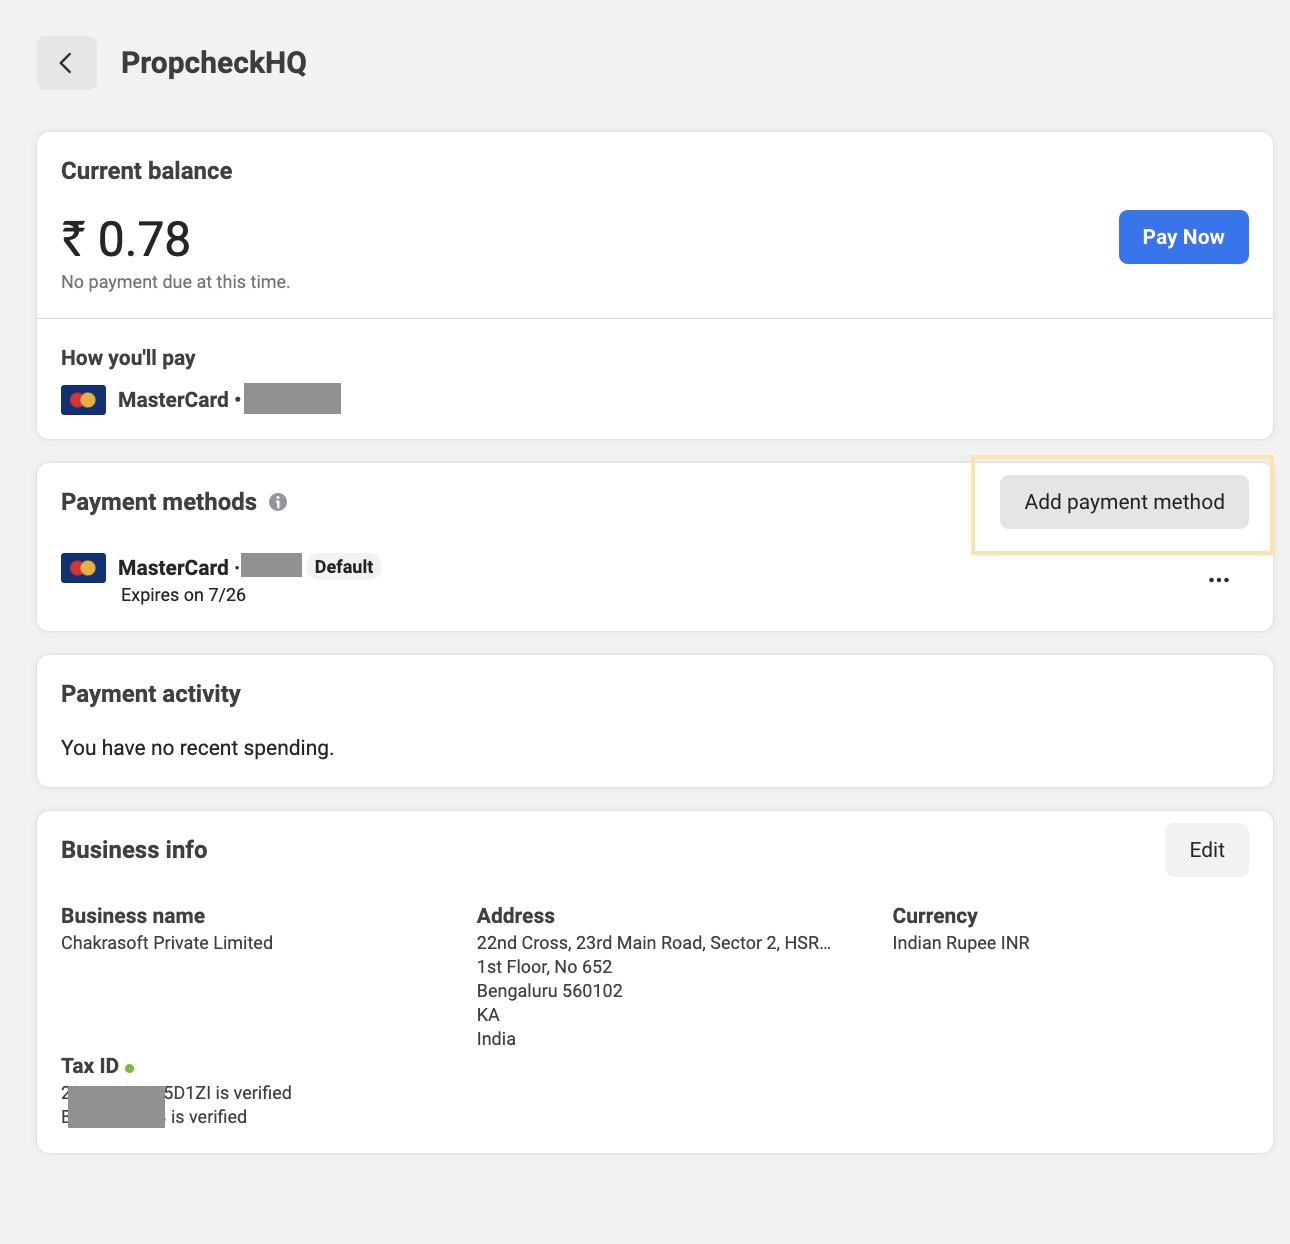Viewport: 1290px width, 1244px height.
Task: Click the Current balance heading
Action: click(147, 171)
